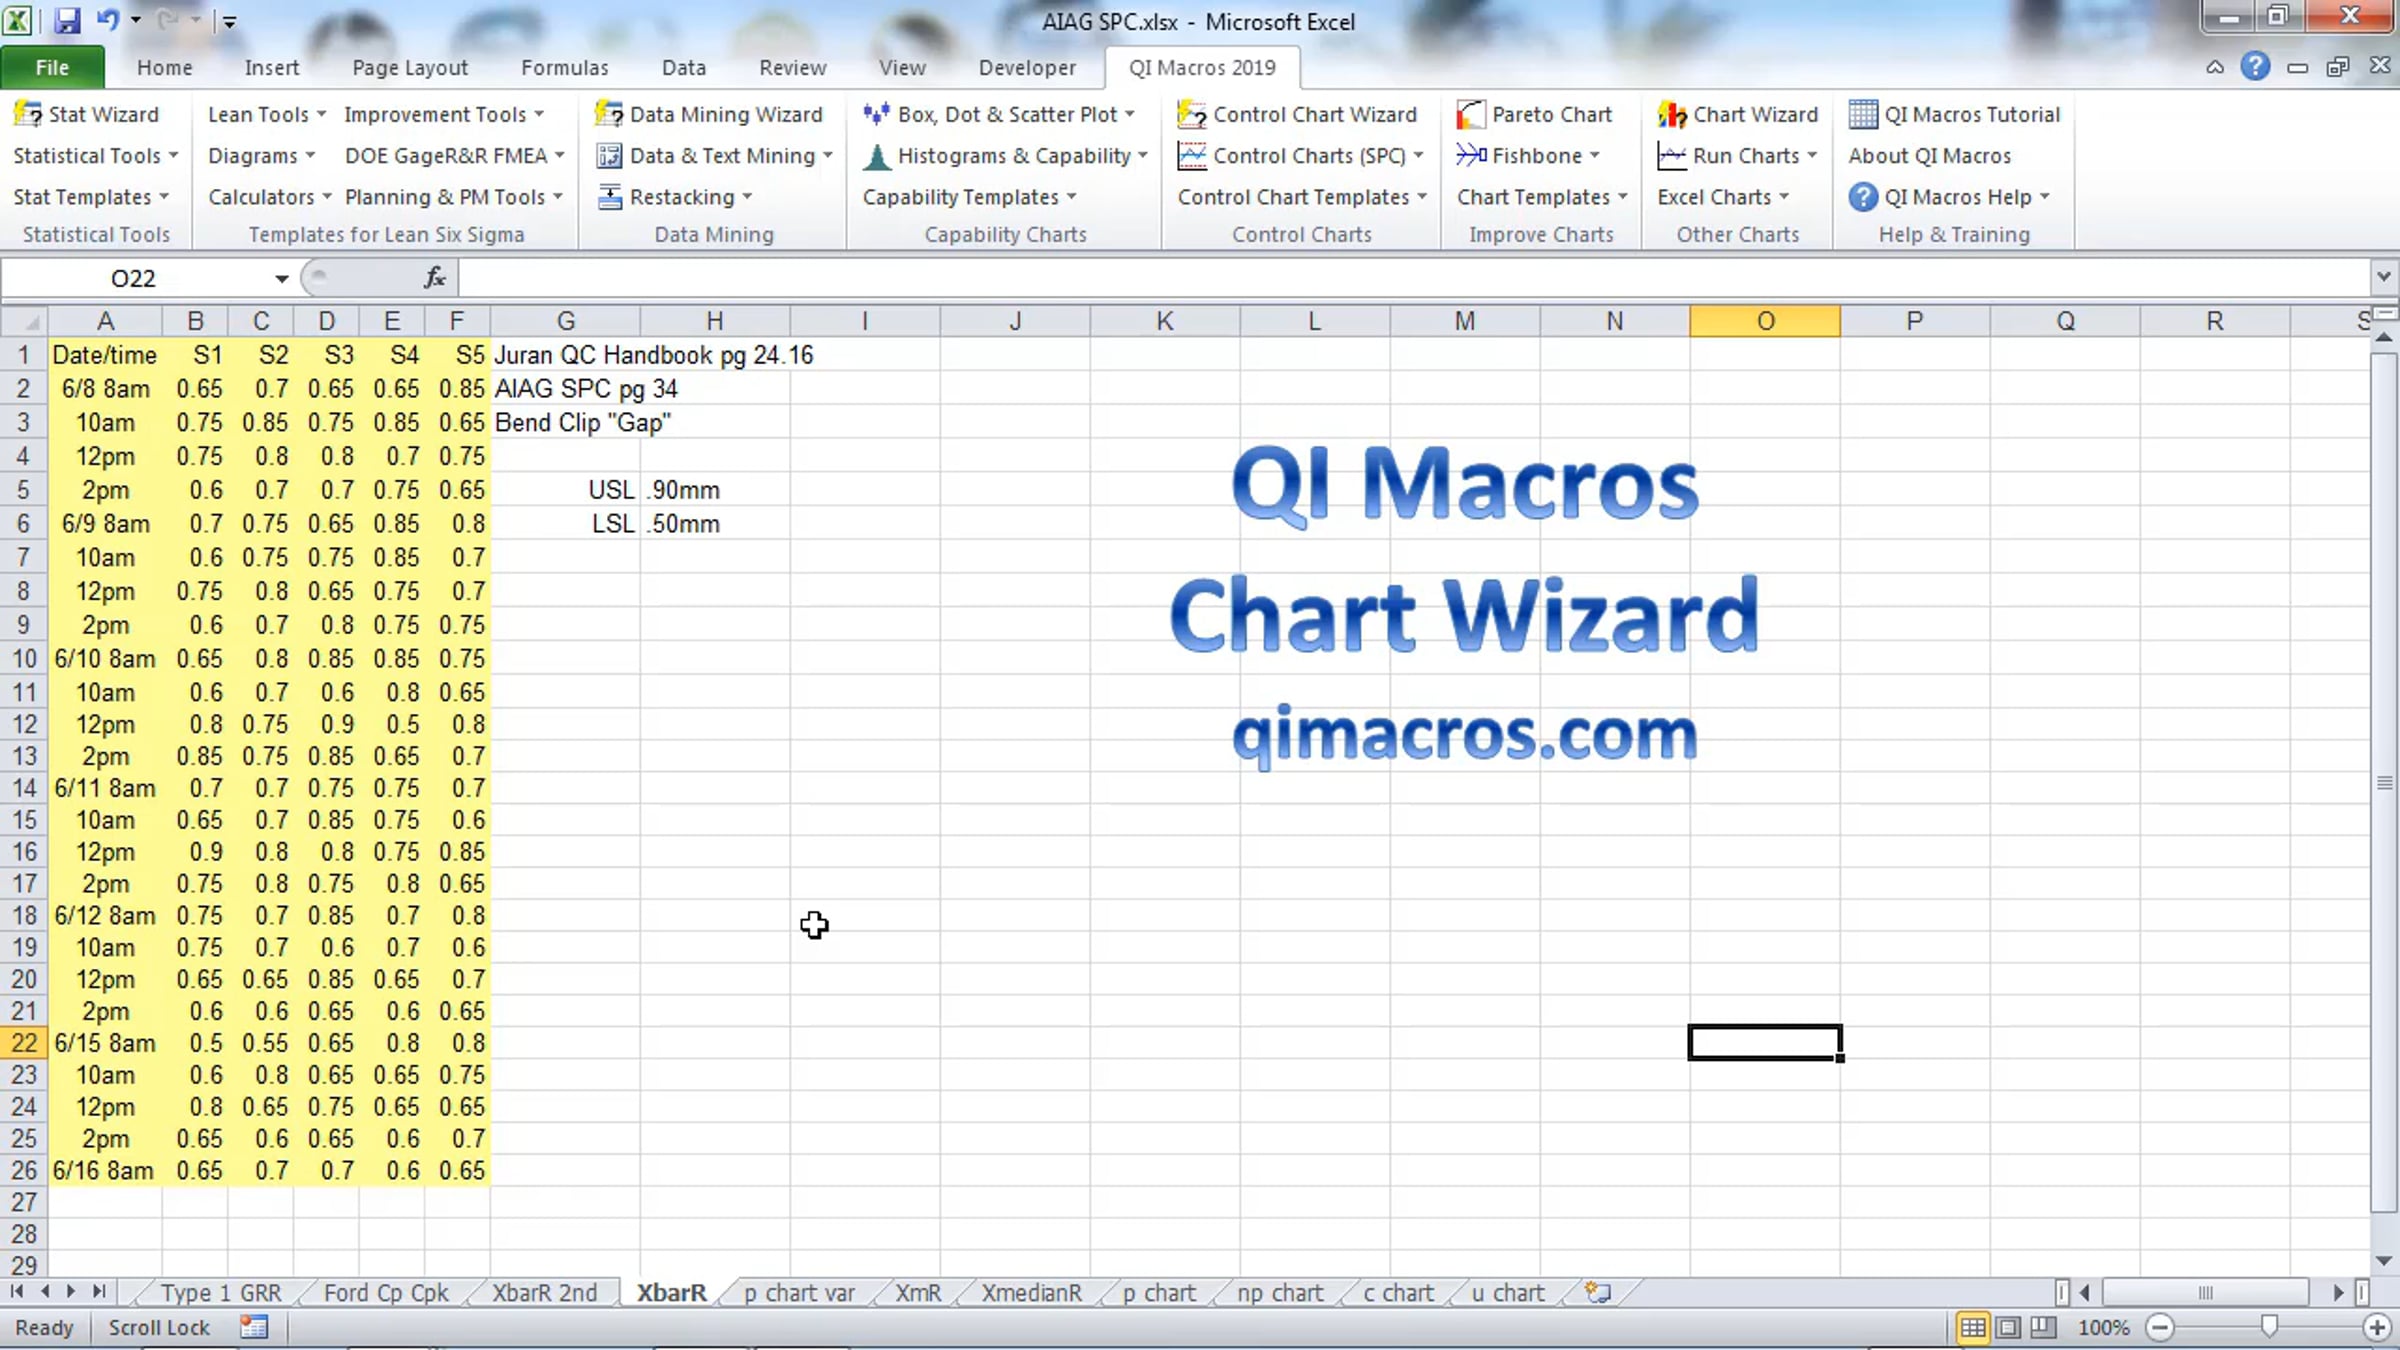This screenshot has height=1350, width=2400.
Task: Create a Pareto Chart
Action: pos(1534,114)
